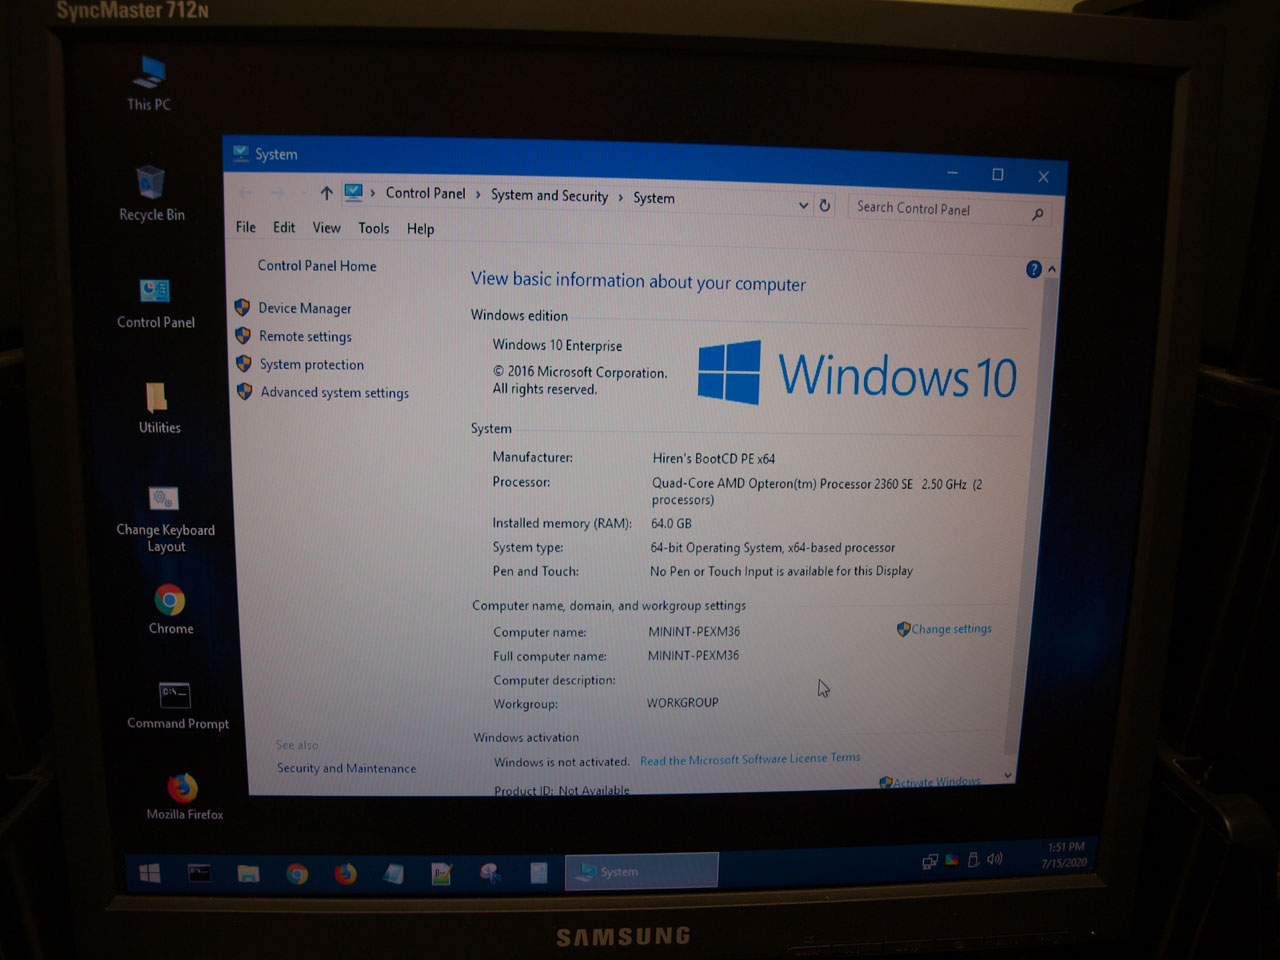Open File Explorer from the taskbar
The width and height of the screenshot is (1280, 960).
point(248,874)
